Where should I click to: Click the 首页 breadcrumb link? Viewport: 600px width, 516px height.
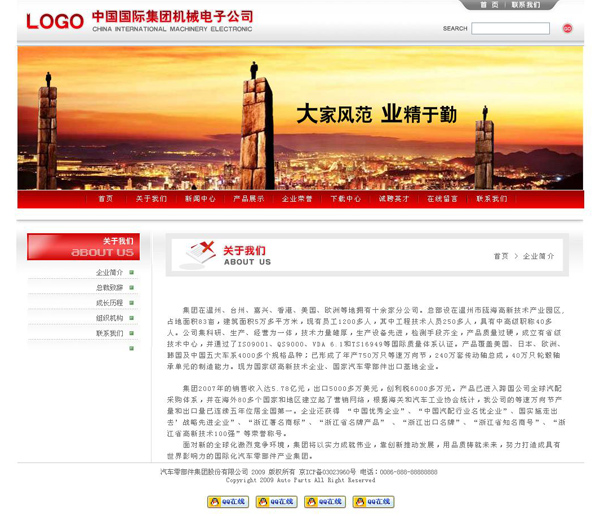(500, 257)
